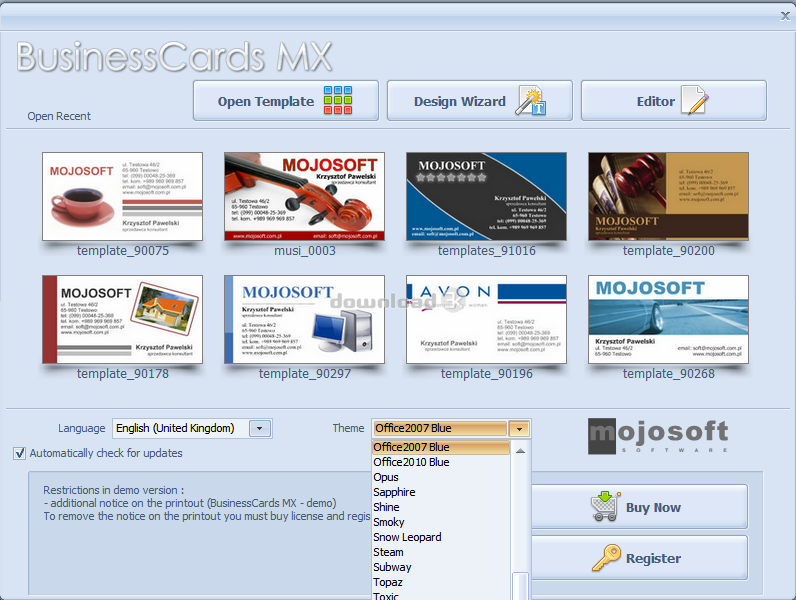Expand the Language dropdown arrow
The height and width of the screenshot is (600, 796).
coord(260,428)
